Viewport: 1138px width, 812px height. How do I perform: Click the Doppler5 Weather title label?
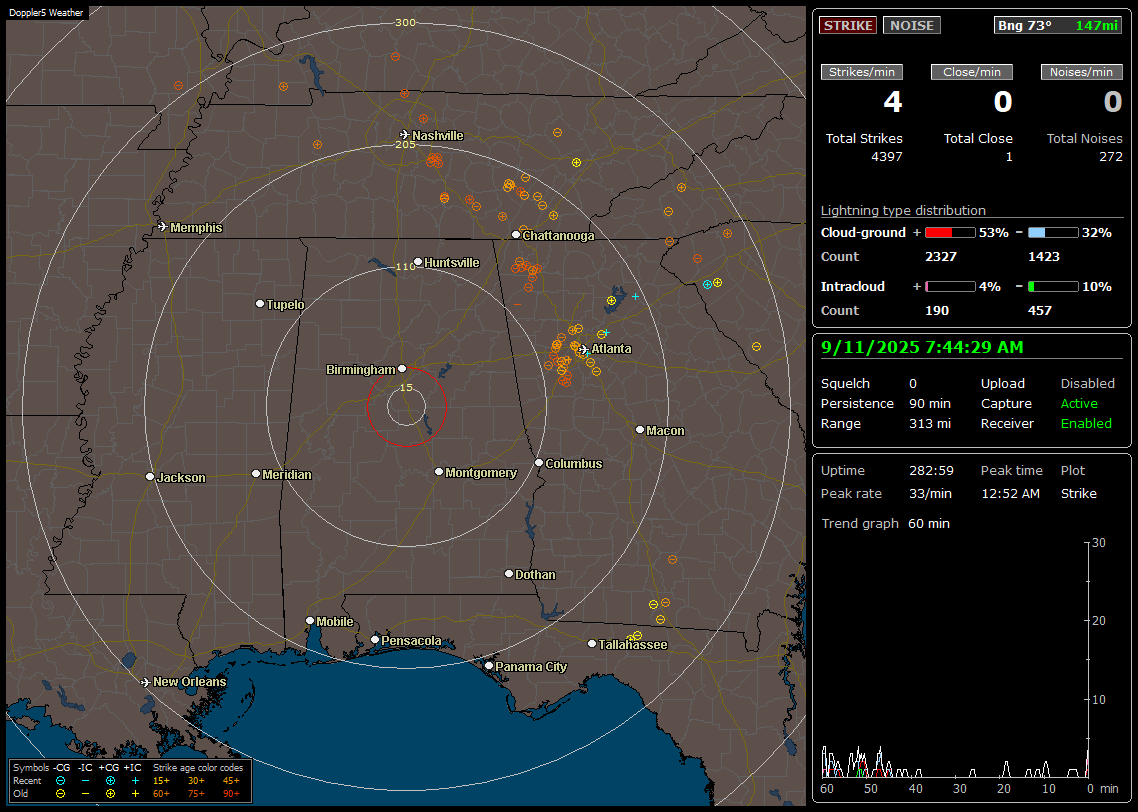click(x=46, y=12)
